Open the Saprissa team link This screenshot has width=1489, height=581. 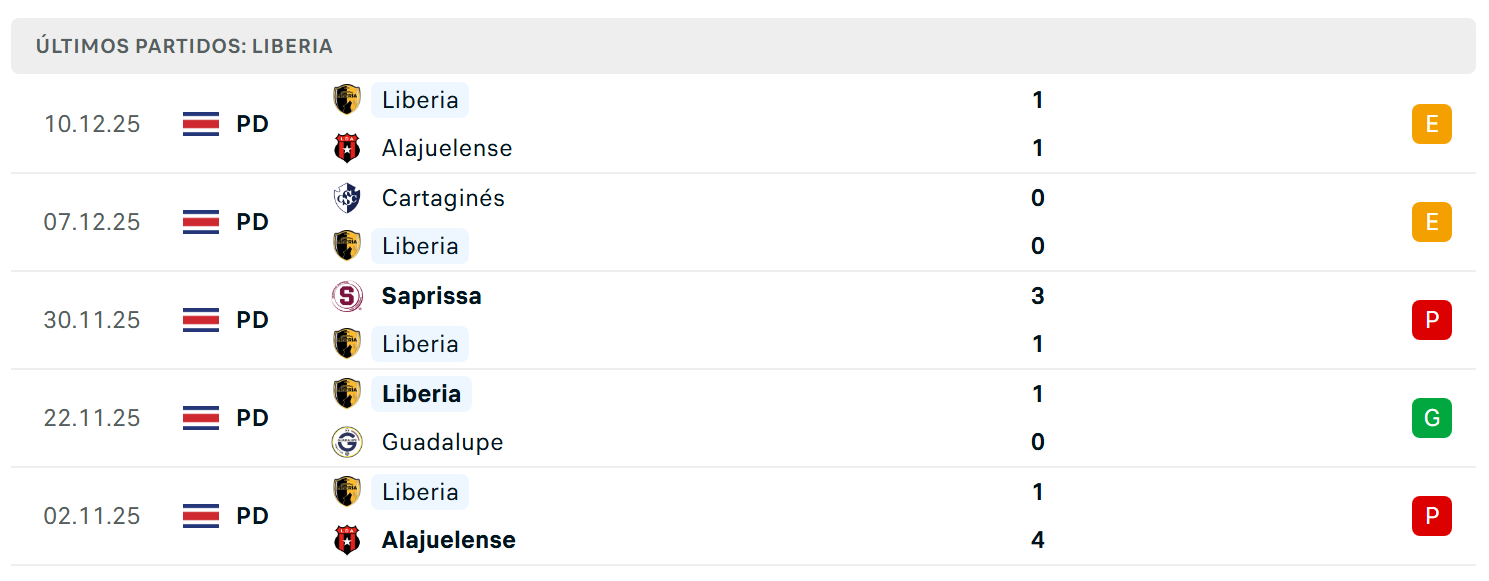431,296
